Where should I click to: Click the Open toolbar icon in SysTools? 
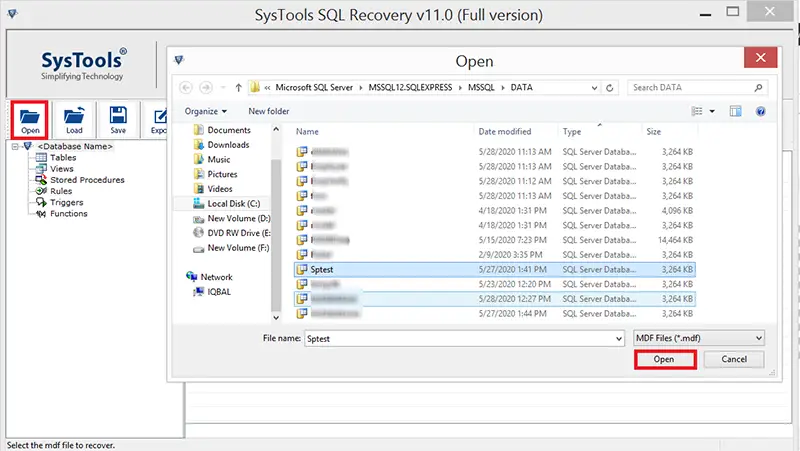click(x=30, y=120)
